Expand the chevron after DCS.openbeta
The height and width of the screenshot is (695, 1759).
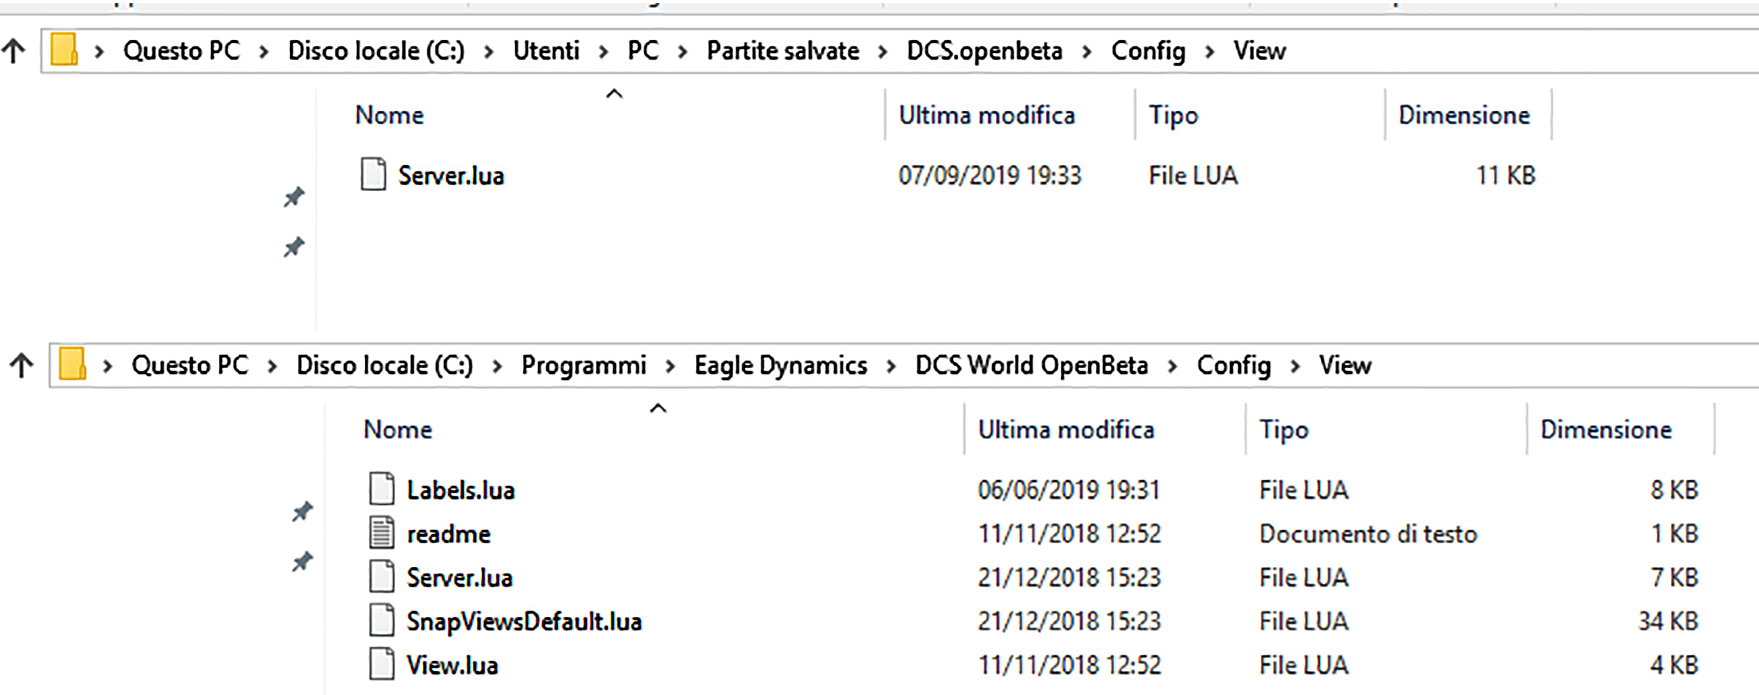pyautogui.click(x=1087, y=52)
